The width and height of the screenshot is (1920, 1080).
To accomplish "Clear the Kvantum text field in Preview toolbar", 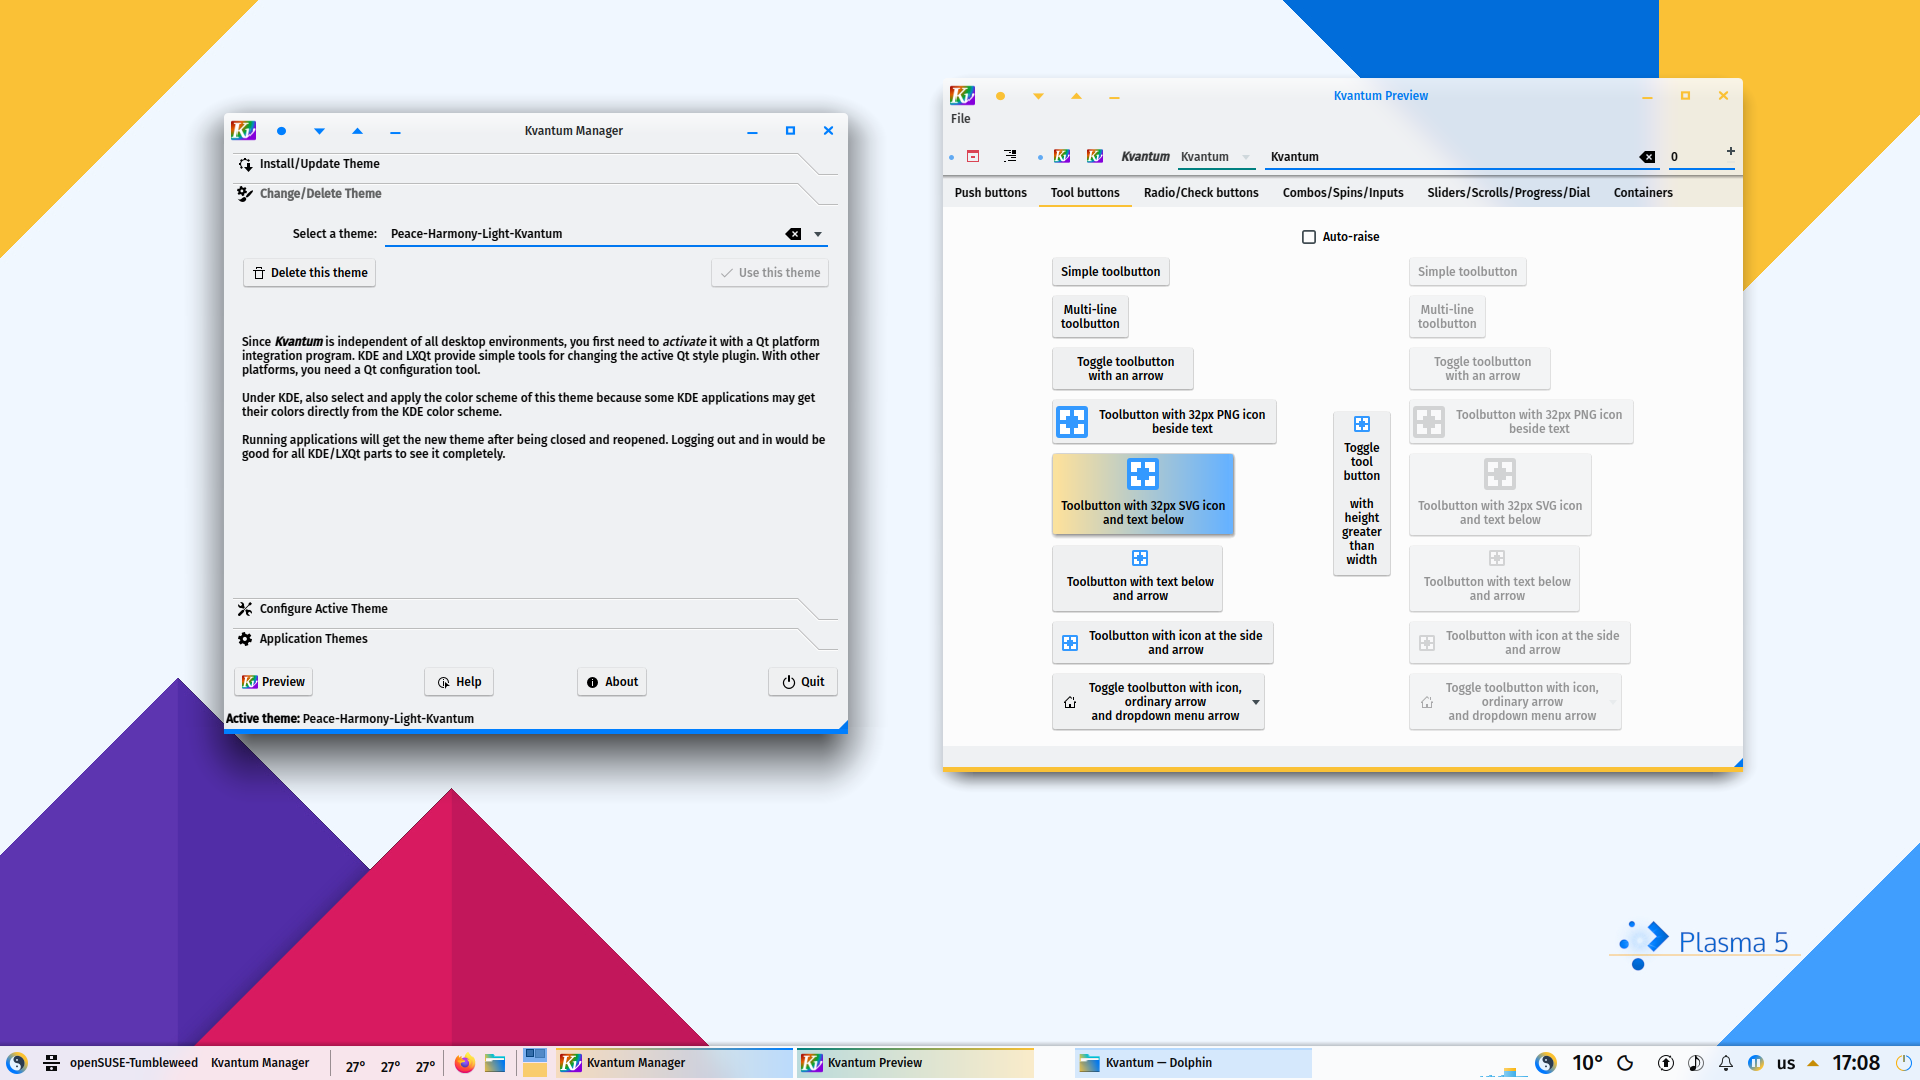I will click(x=1647, y=157).
